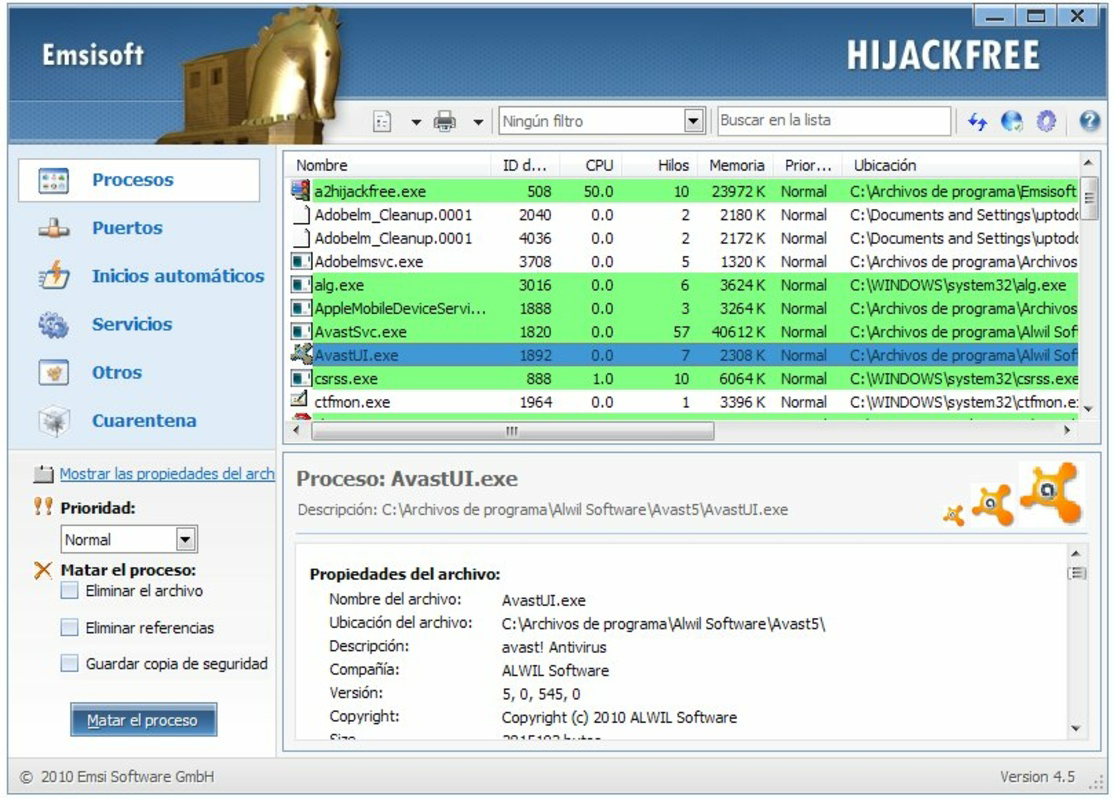Sort by the Hilos column header
Screen dimensions: 1114x800
pyautogui.click(x=661, y=166)
